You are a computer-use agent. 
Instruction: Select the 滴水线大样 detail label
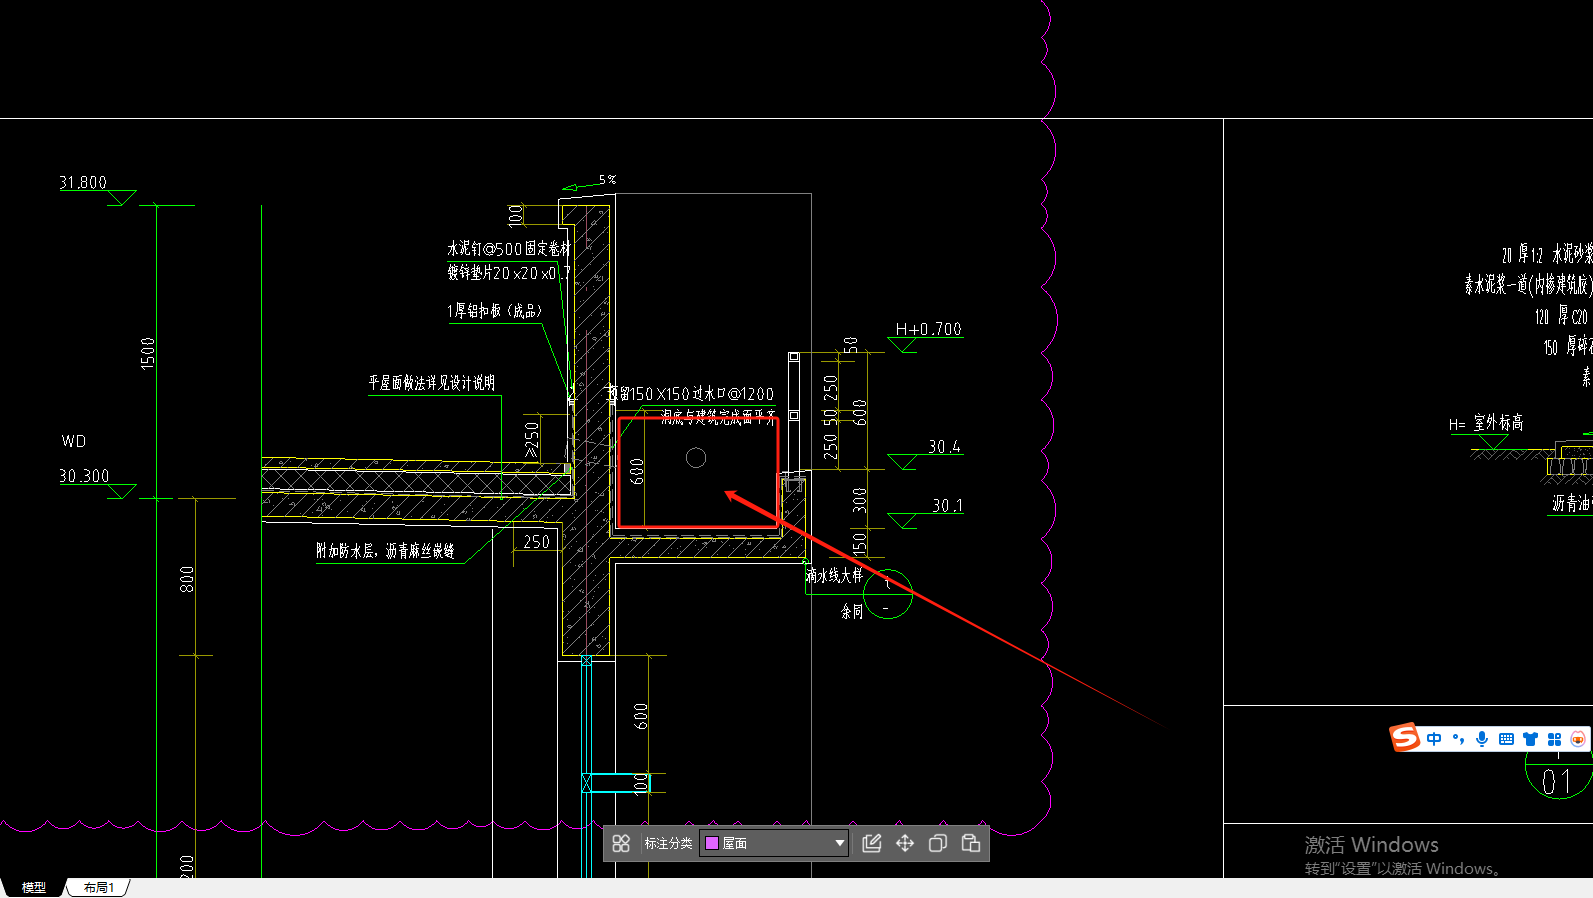(x=834, y=576)
